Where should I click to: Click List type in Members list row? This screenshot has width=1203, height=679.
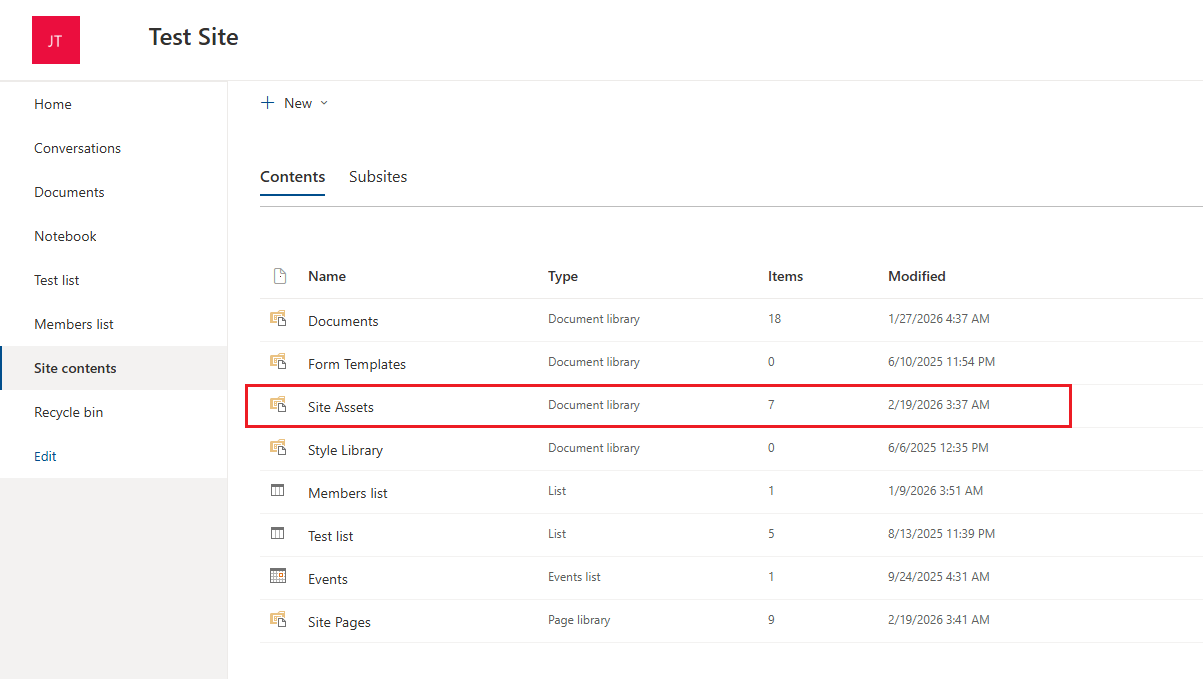coord(557,491)
